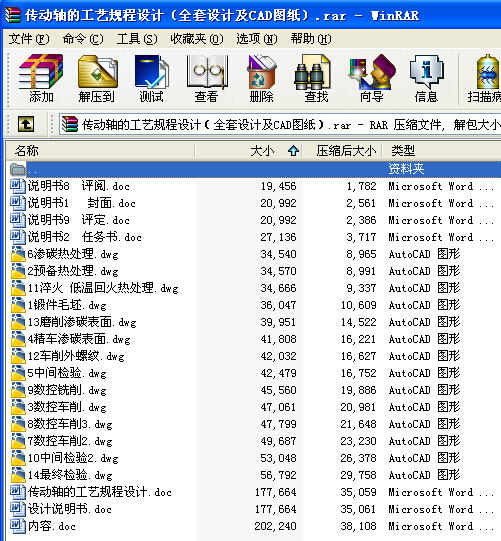Click DWG icon of 5中间检验.dwg

(18, 373)
